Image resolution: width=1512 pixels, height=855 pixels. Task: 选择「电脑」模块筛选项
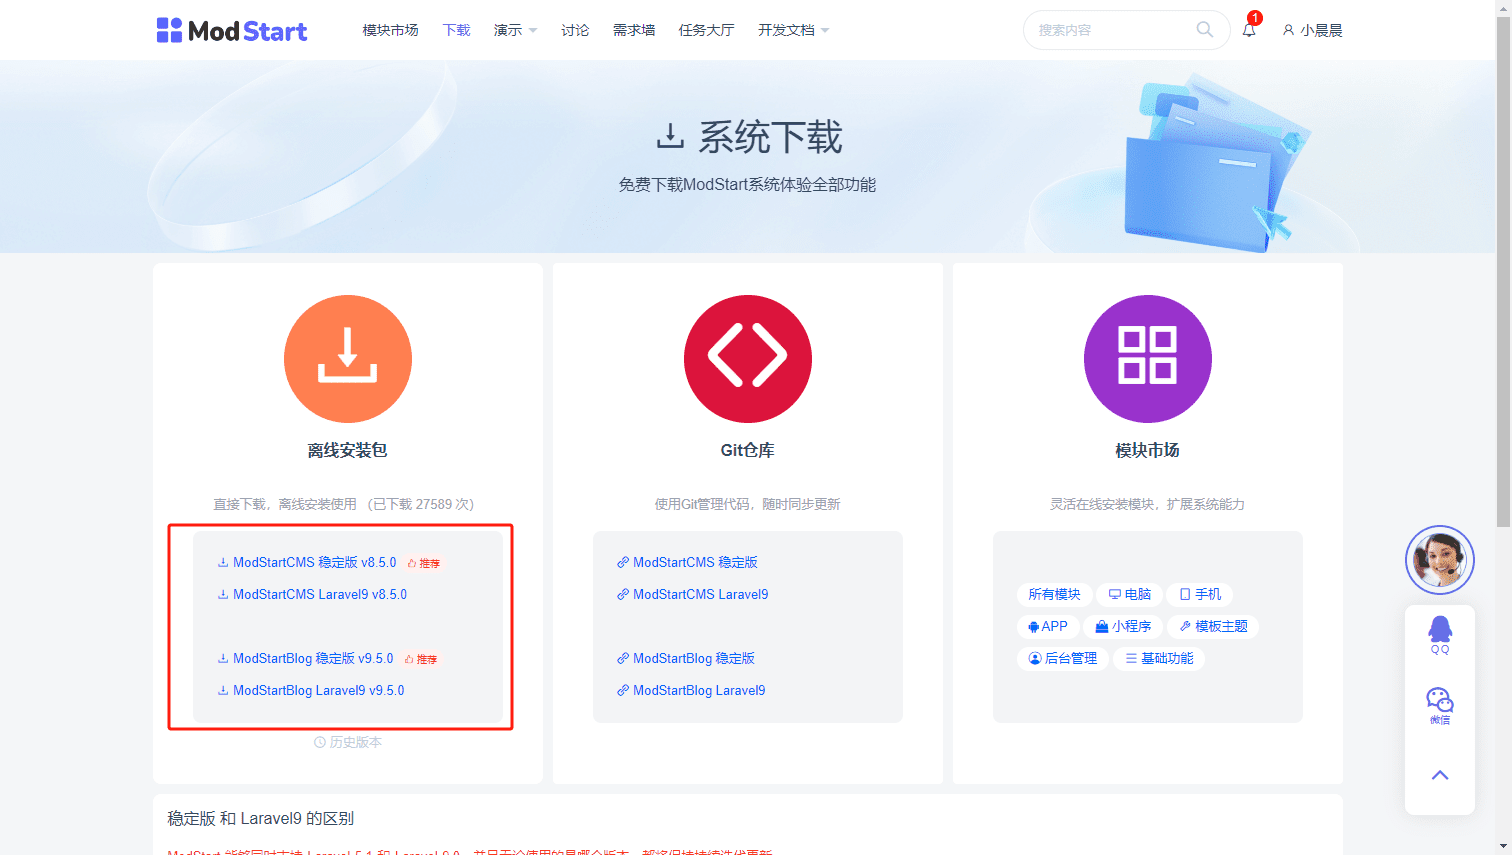pos(1129,594)
